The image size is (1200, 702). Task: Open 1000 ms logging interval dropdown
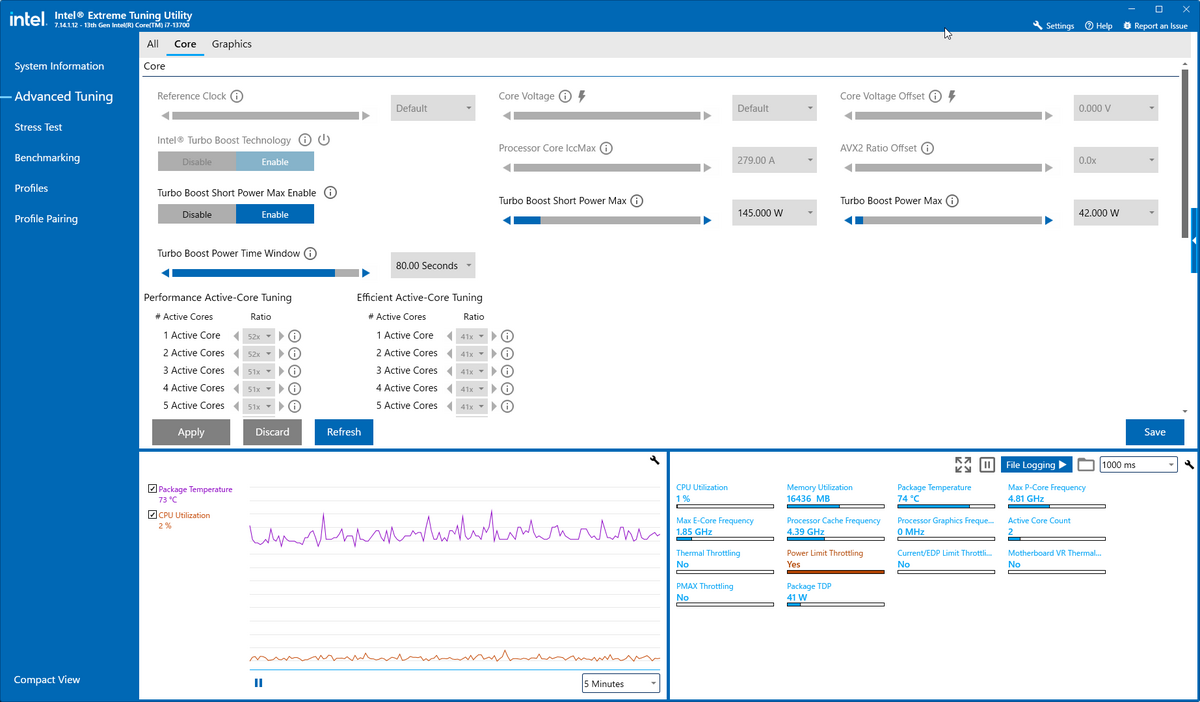click(1139, 465)
